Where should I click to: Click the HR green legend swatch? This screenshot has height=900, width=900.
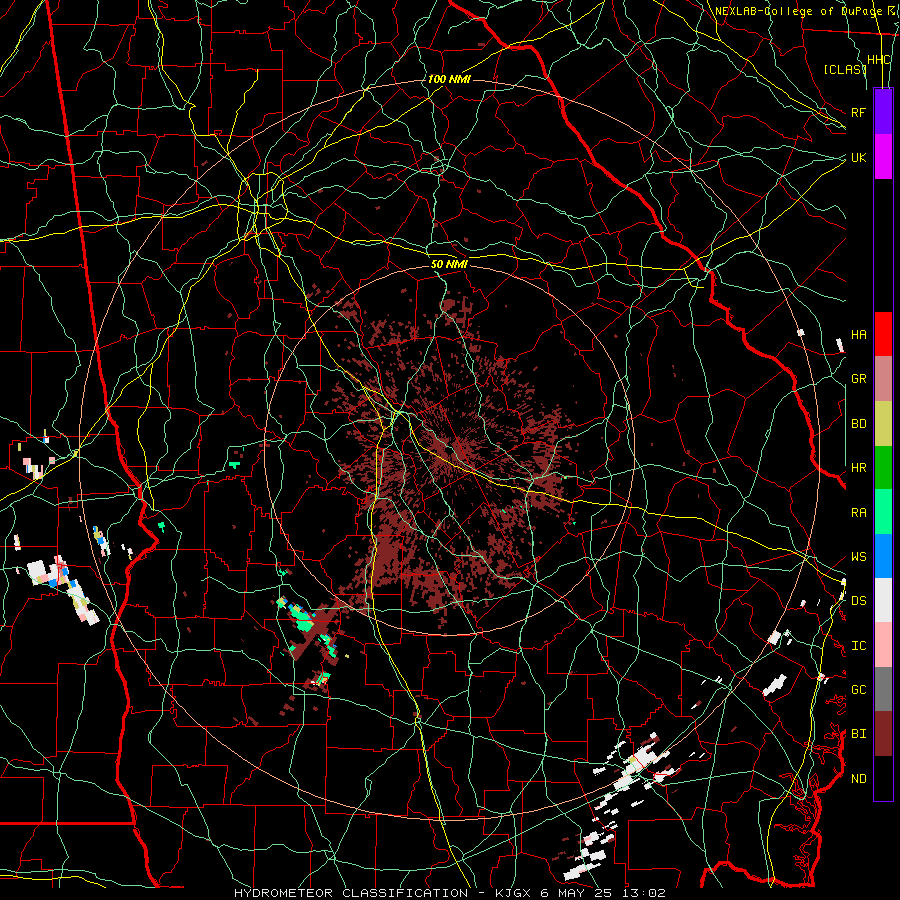pyautogui.click(x=883, y=468)
